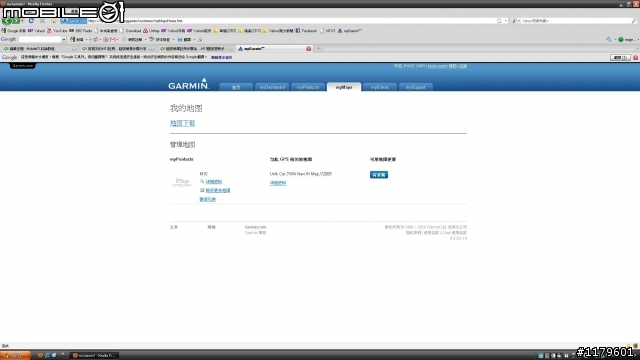Viewport: 640px width, 360px height.
Task: Open the myExtras tab
Action: tap(380, 87)
